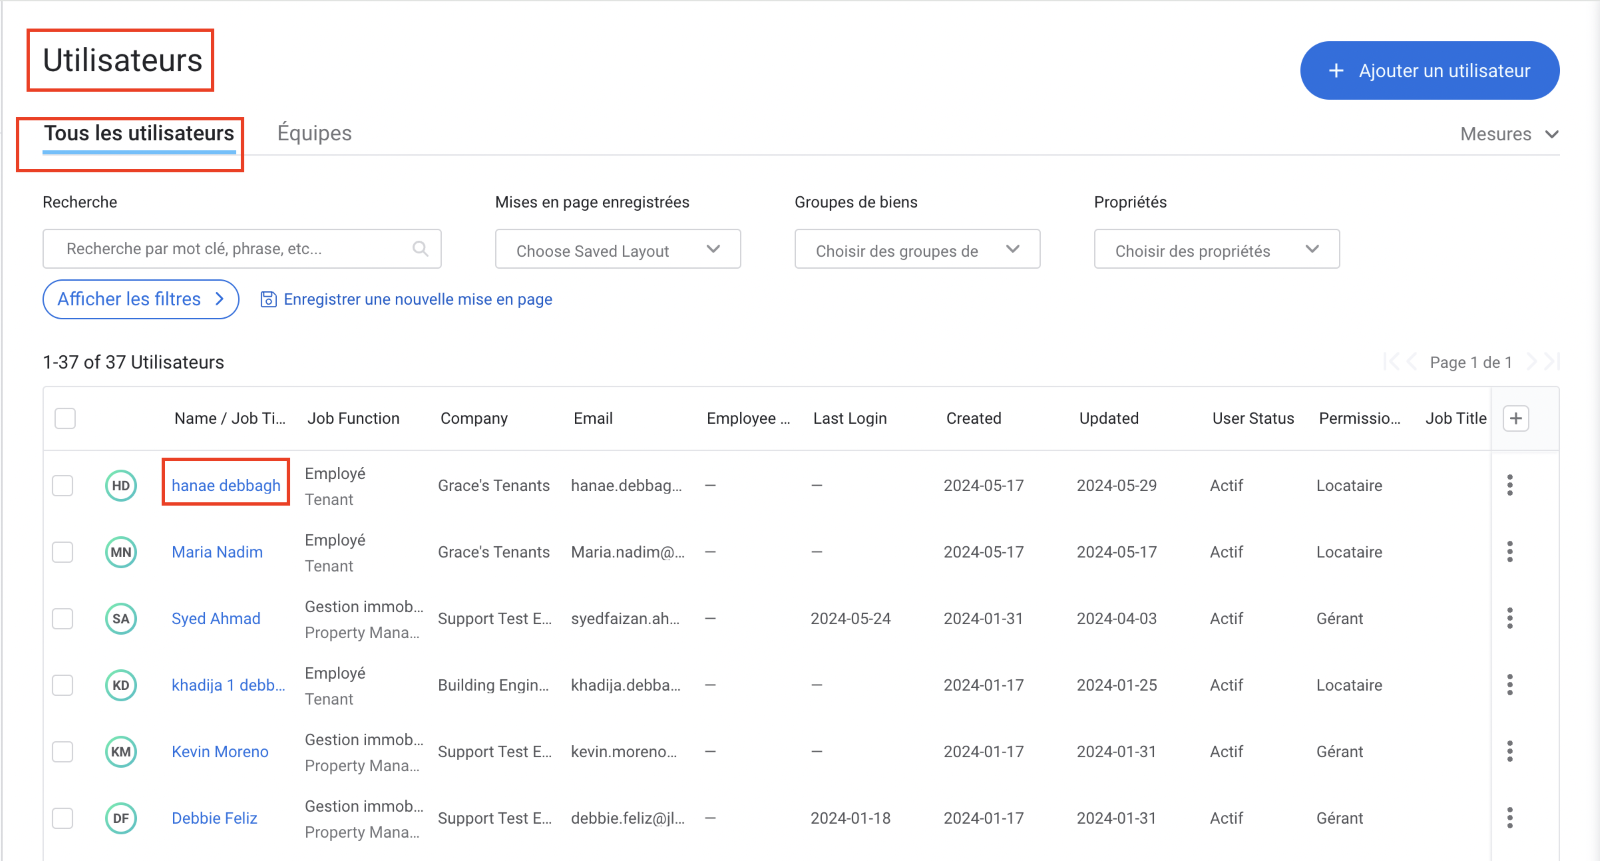
Task: Click the Ajouter un utilisateur button
Action: click(x=1429, y=70)
